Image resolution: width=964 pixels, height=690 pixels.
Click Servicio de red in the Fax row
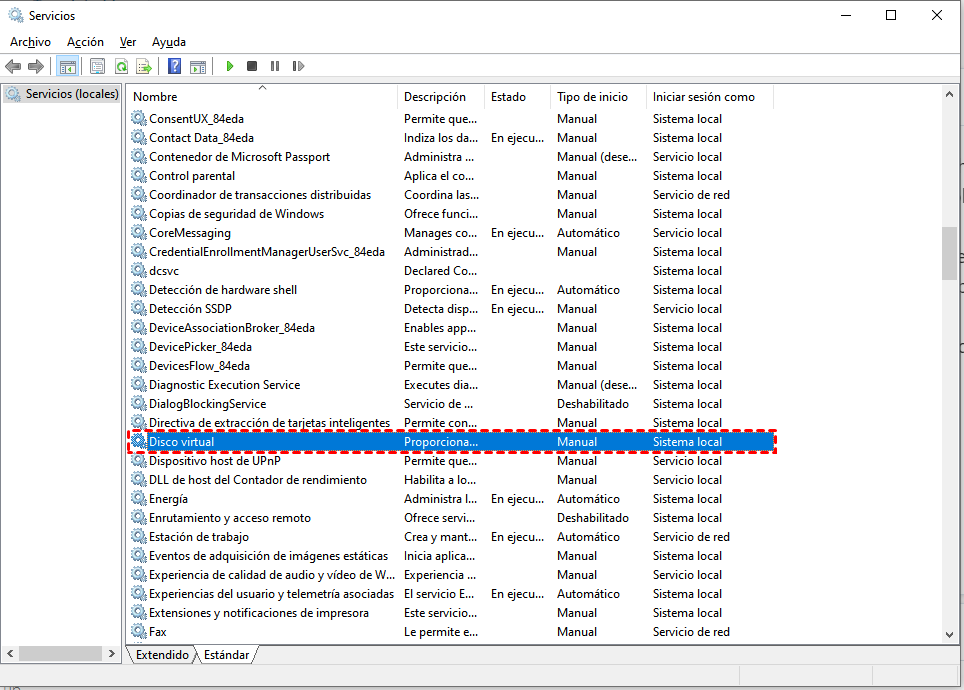691,632
